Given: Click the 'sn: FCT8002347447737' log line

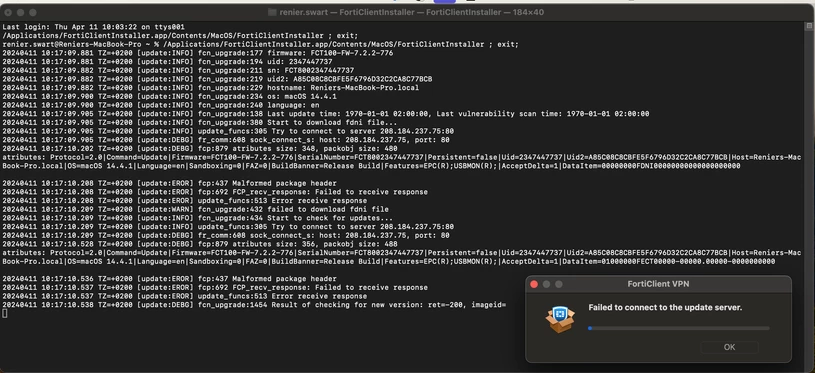Looking at the screenshot, I should (x=178, y=71).
